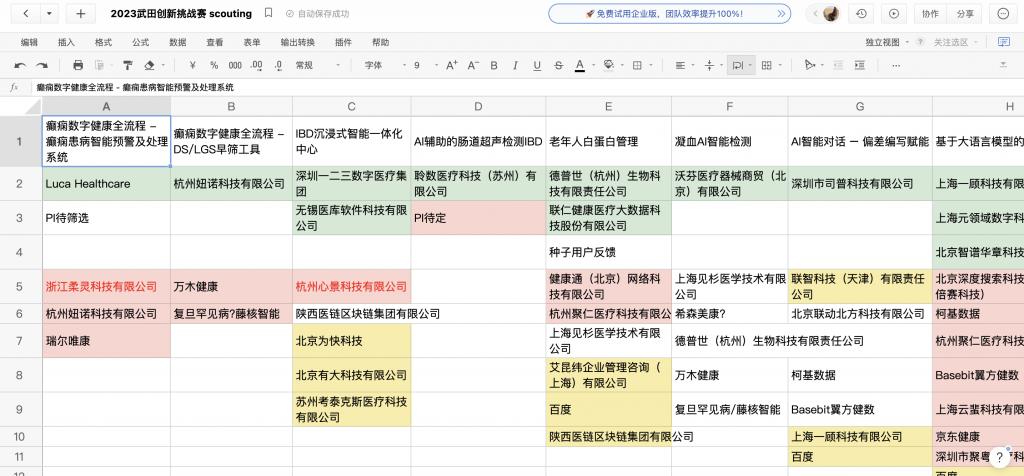Select row 5 header
Screen dimensions: 1024x476
coord(21,286)
